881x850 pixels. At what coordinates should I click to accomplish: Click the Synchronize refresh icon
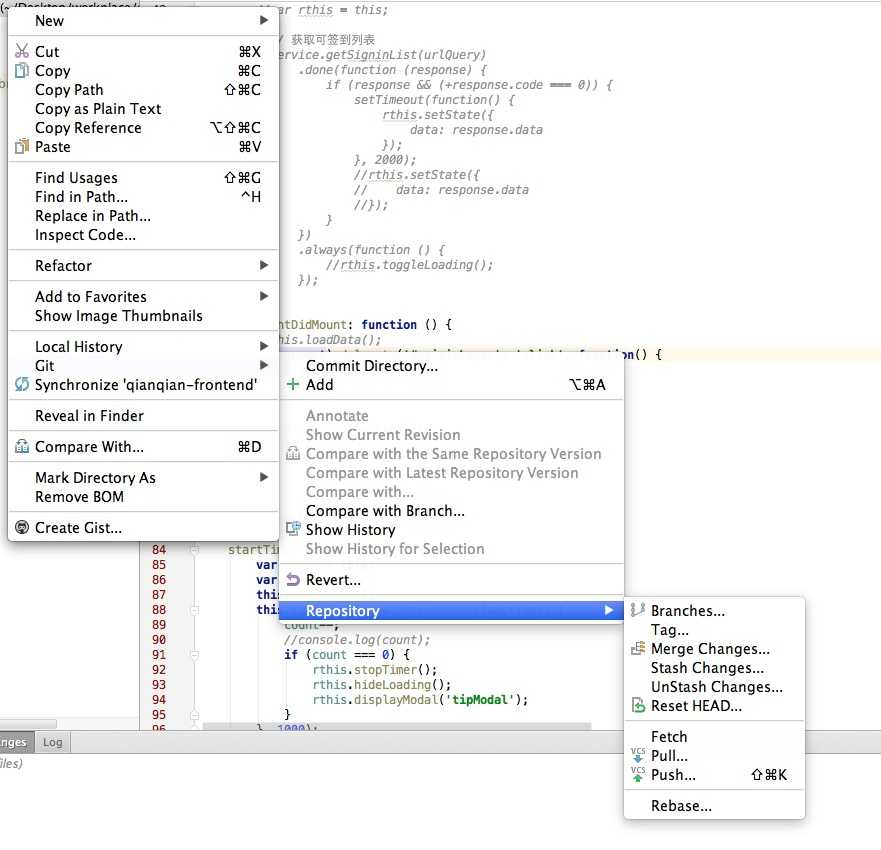[21, 384]
